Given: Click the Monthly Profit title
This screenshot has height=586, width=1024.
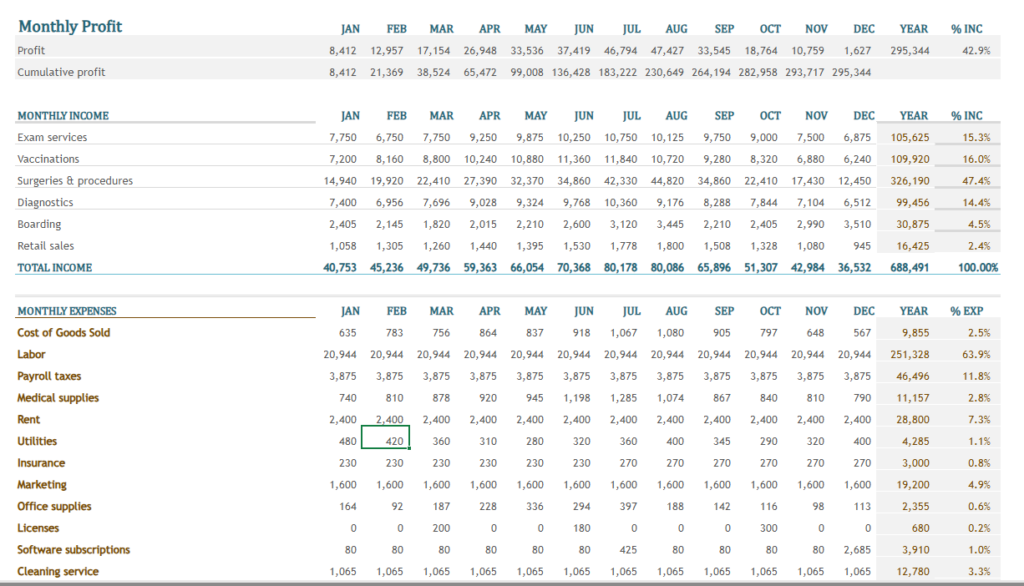Looking at the screenshot, I should point(70,26).
